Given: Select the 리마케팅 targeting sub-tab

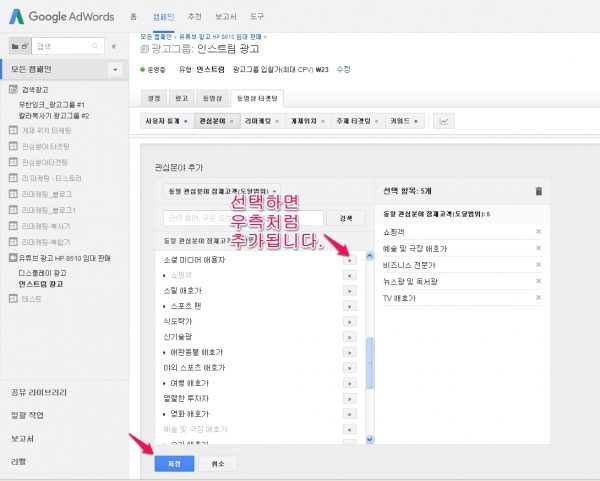Looking at the screenshot, I should click(x=262, y=121).
